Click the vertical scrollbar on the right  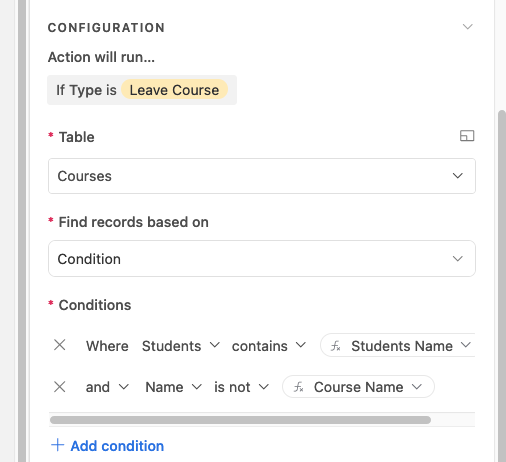click(x=501, y=286)
